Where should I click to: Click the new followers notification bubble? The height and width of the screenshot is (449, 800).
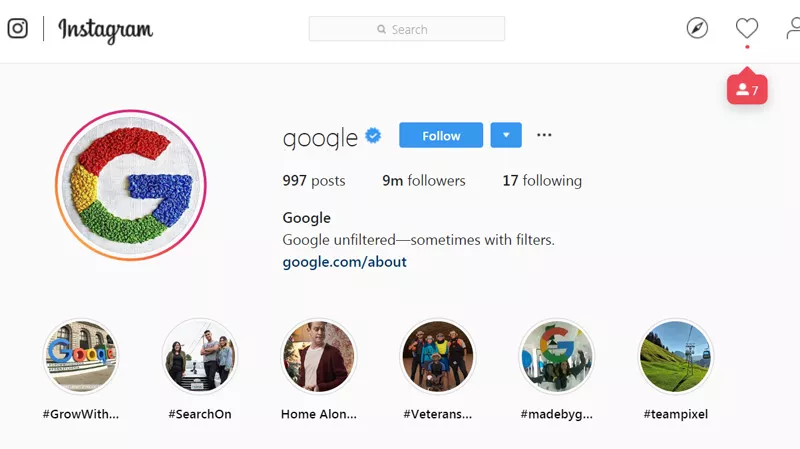tap(747, 89)
